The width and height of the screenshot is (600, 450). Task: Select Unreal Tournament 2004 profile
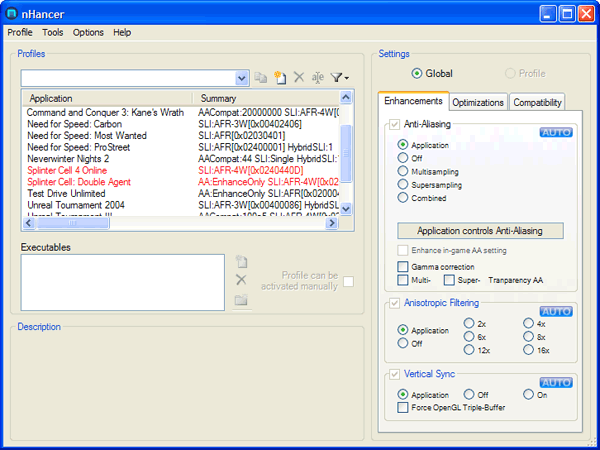point(76,205)
